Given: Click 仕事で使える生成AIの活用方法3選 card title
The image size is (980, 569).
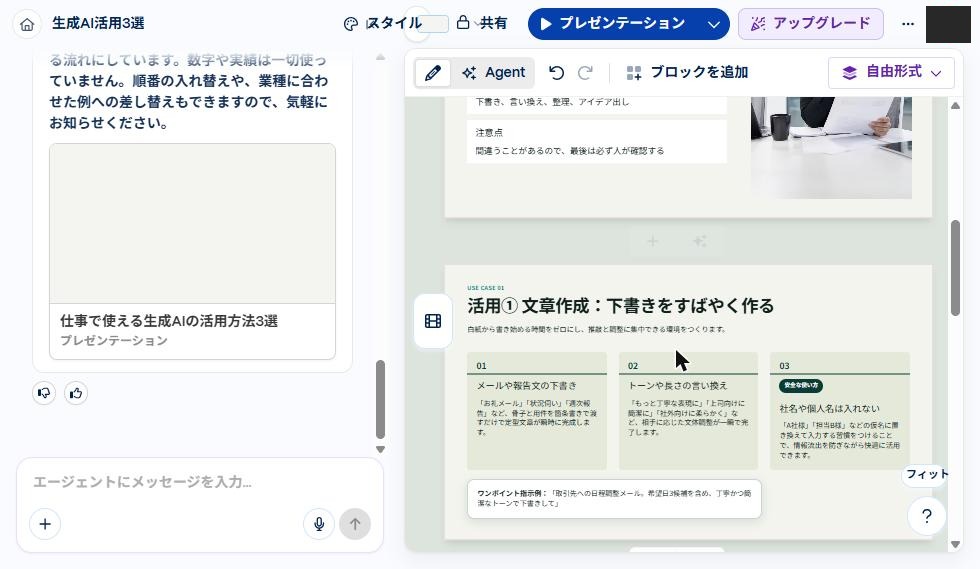Looking at the screenshot, I should (169, 321).
